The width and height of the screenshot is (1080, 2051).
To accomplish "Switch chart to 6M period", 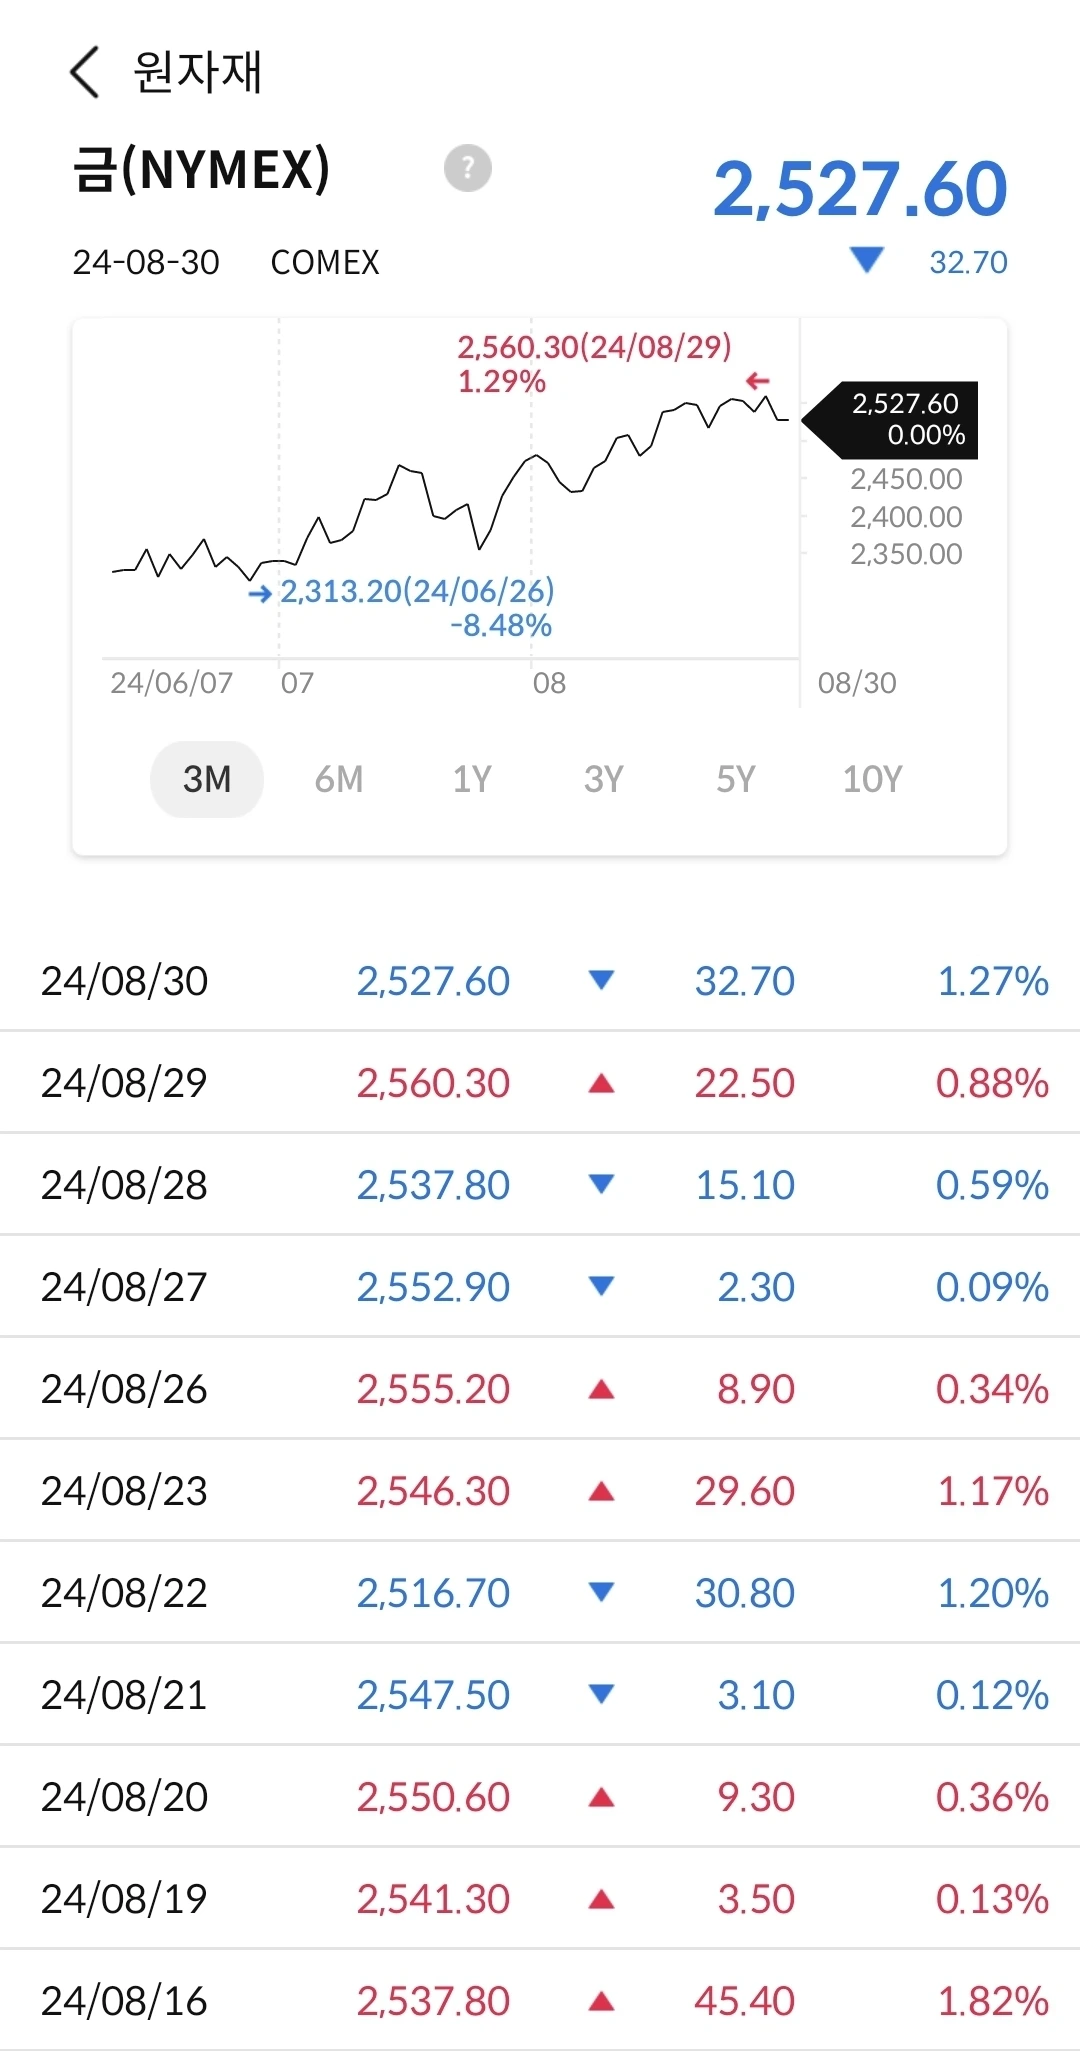I will pos(339,779).
